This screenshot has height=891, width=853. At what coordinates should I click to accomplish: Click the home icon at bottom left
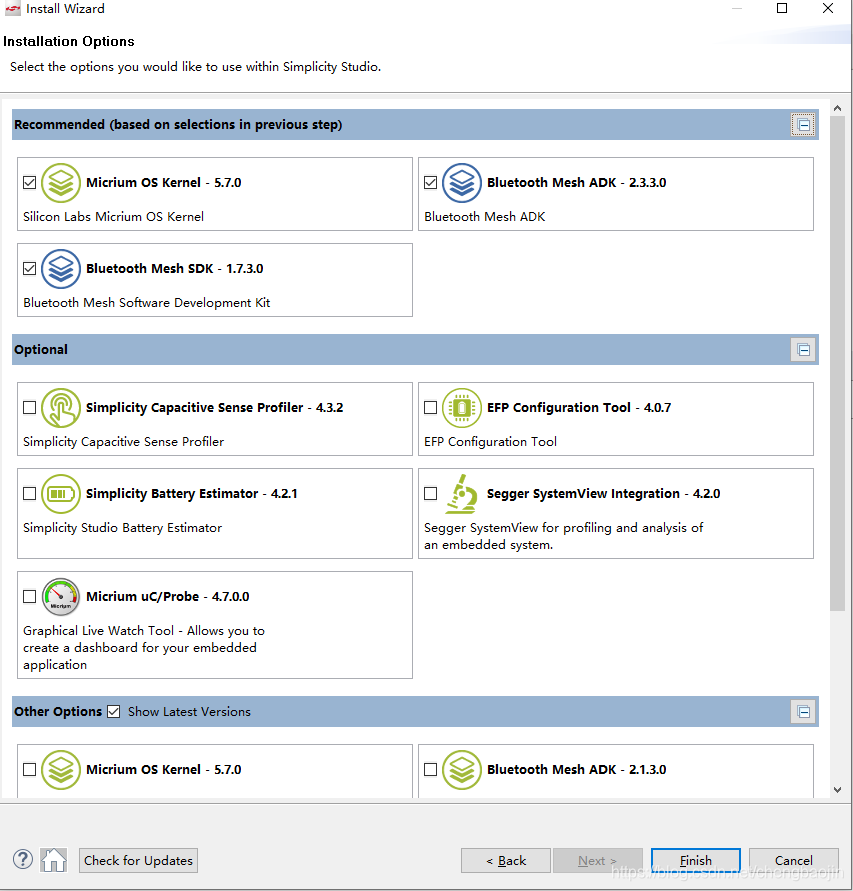point(53,860)
